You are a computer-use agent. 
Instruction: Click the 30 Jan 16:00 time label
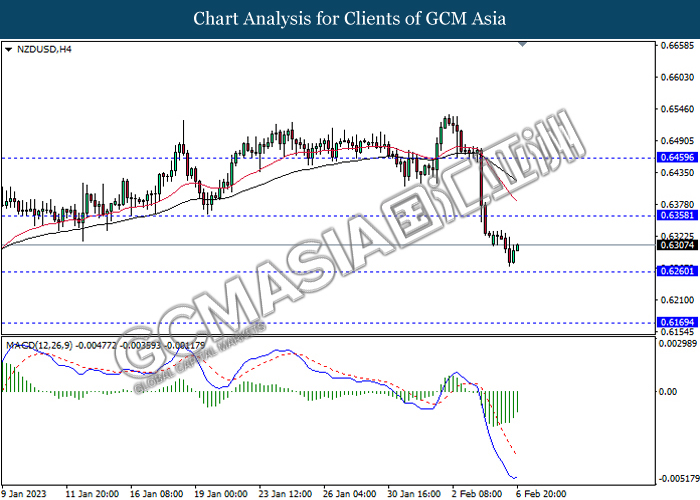pos(414,494)
